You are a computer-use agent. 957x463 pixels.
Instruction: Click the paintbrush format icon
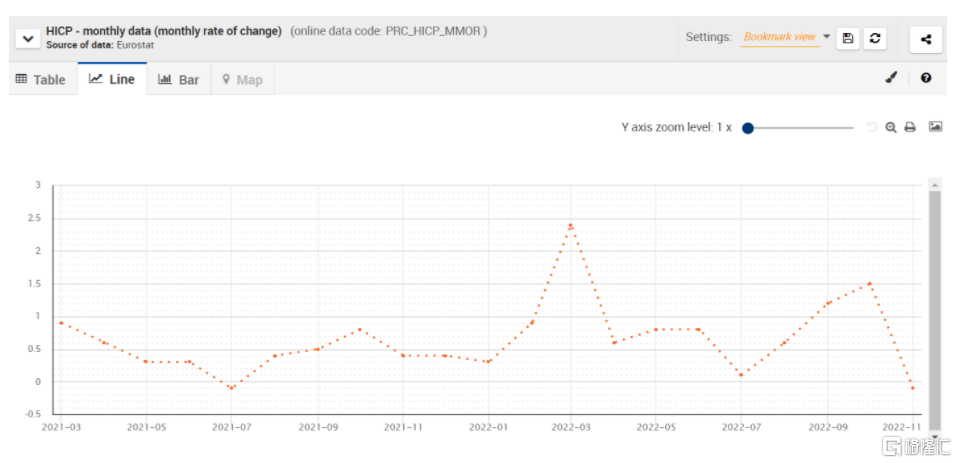click(891, 78)
